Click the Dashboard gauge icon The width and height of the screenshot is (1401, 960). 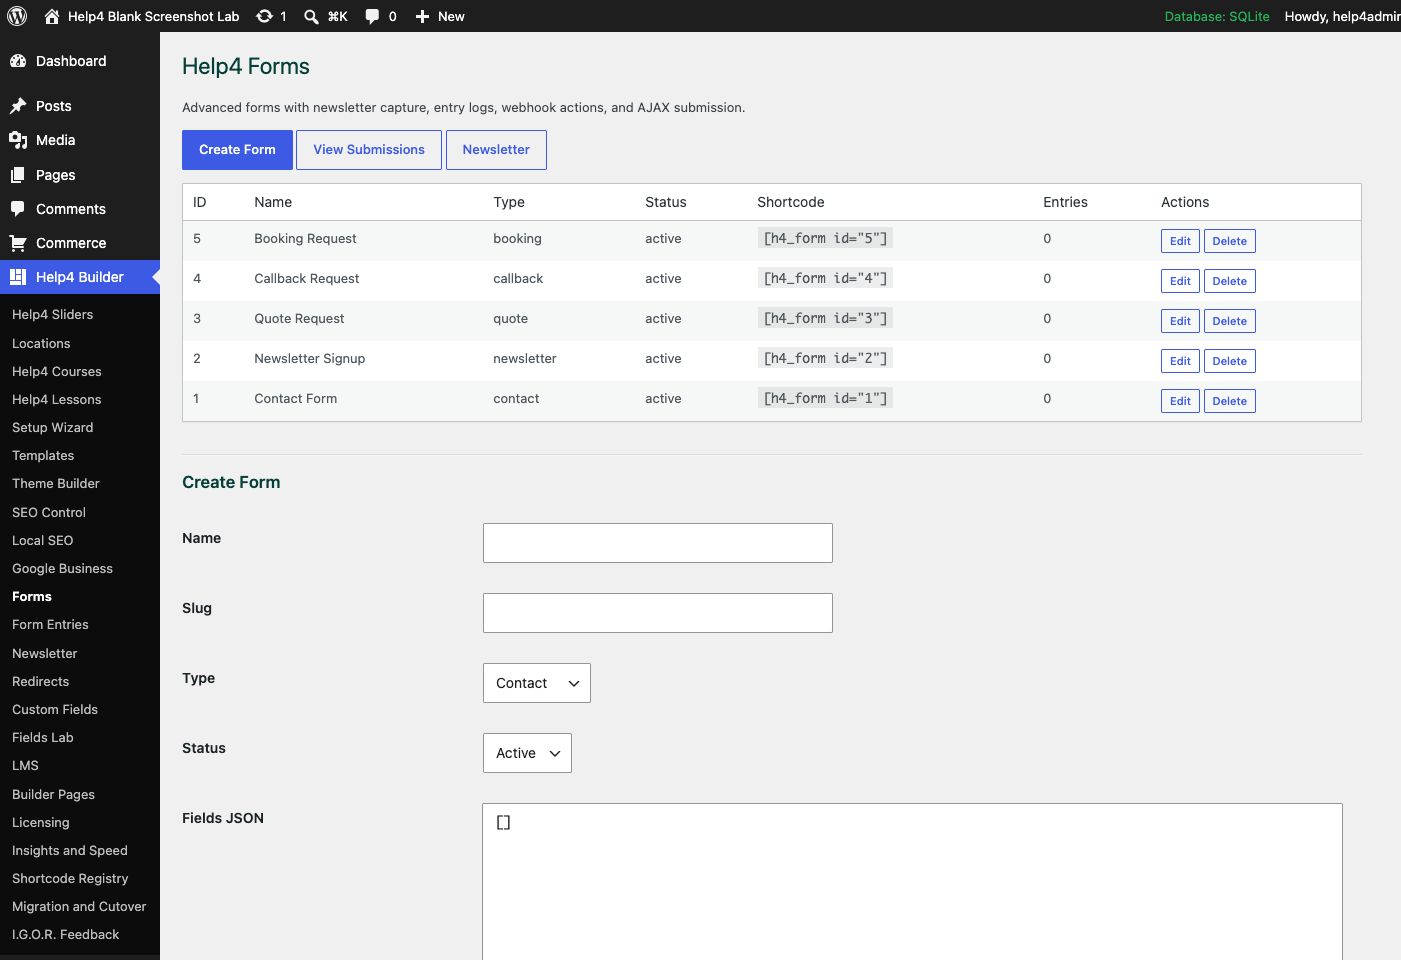(x=18, y=61)
